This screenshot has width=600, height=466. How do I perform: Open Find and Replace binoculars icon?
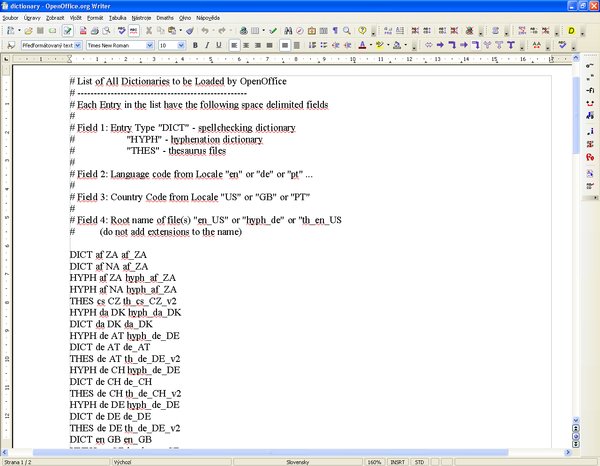coord(288,31)
